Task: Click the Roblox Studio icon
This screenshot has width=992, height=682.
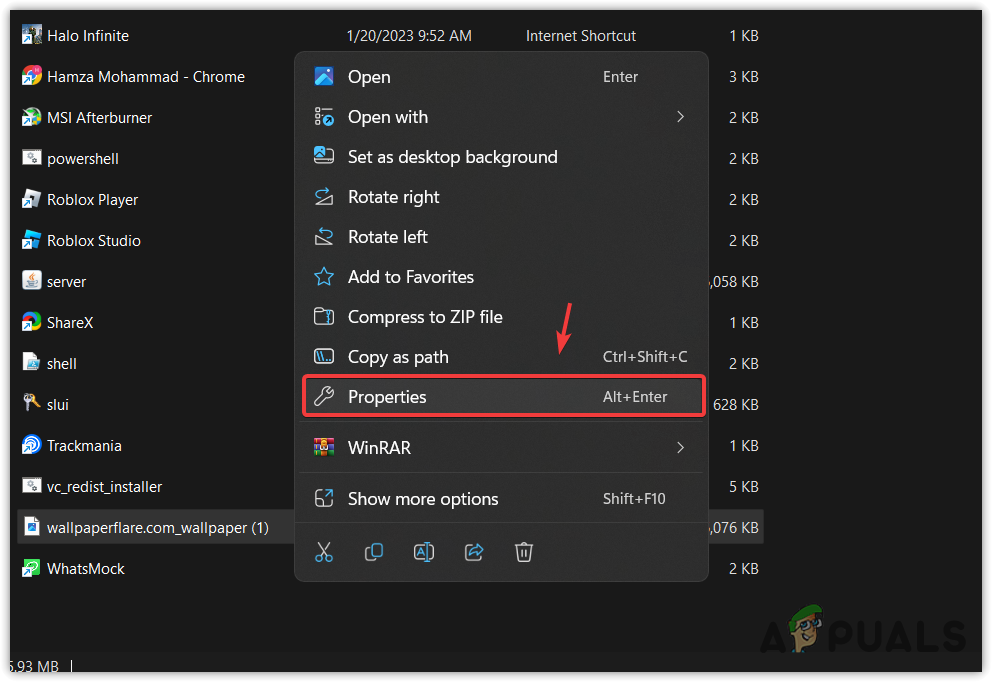Action: click(x=32, y=240)
